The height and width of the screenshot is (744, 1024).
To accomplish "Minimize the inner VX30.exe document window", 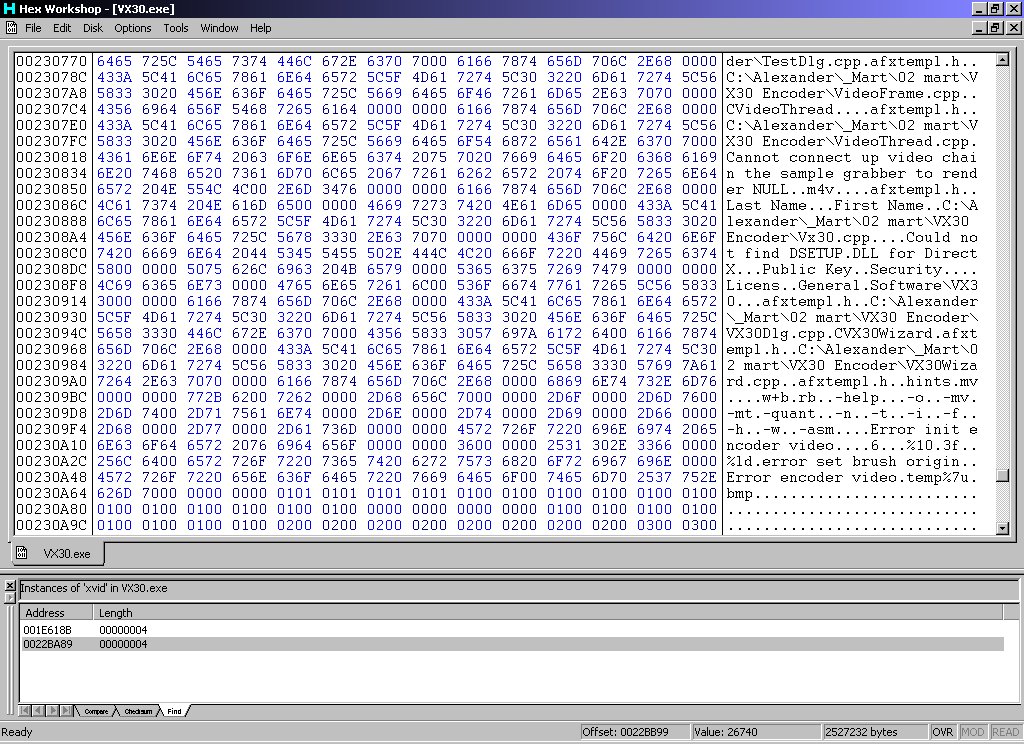I will pyautogui.click(x=978, y=28).
